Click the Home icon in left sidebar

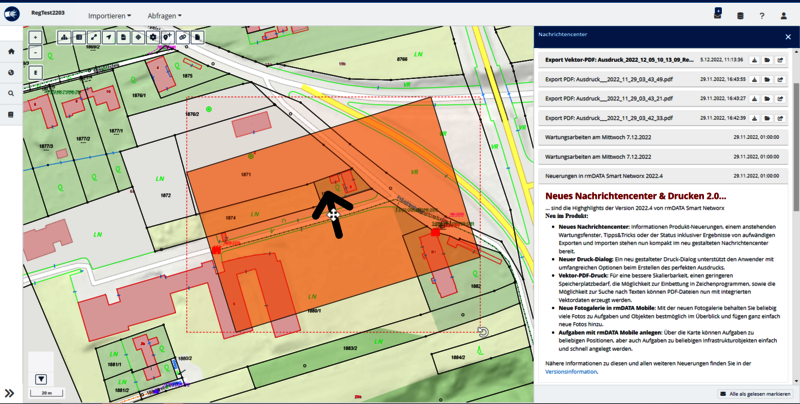11,51
